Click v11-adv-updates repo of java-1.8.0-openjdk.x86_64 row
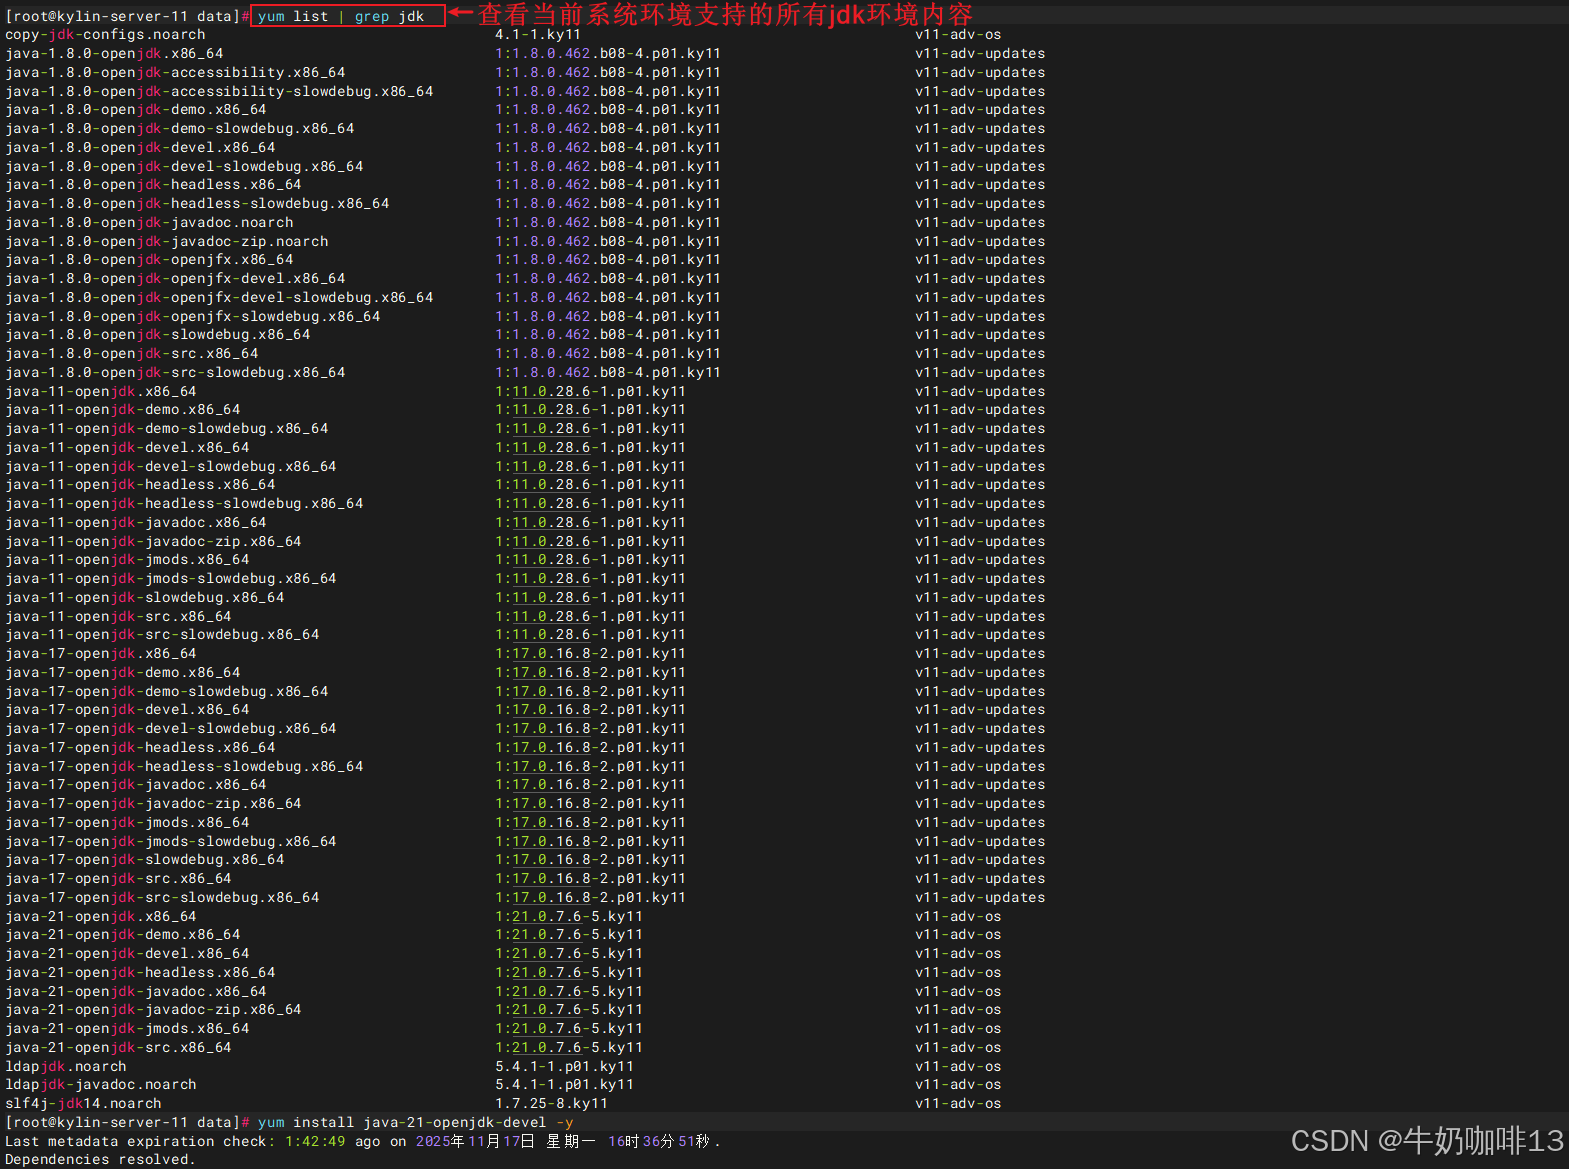 [980, 53]
